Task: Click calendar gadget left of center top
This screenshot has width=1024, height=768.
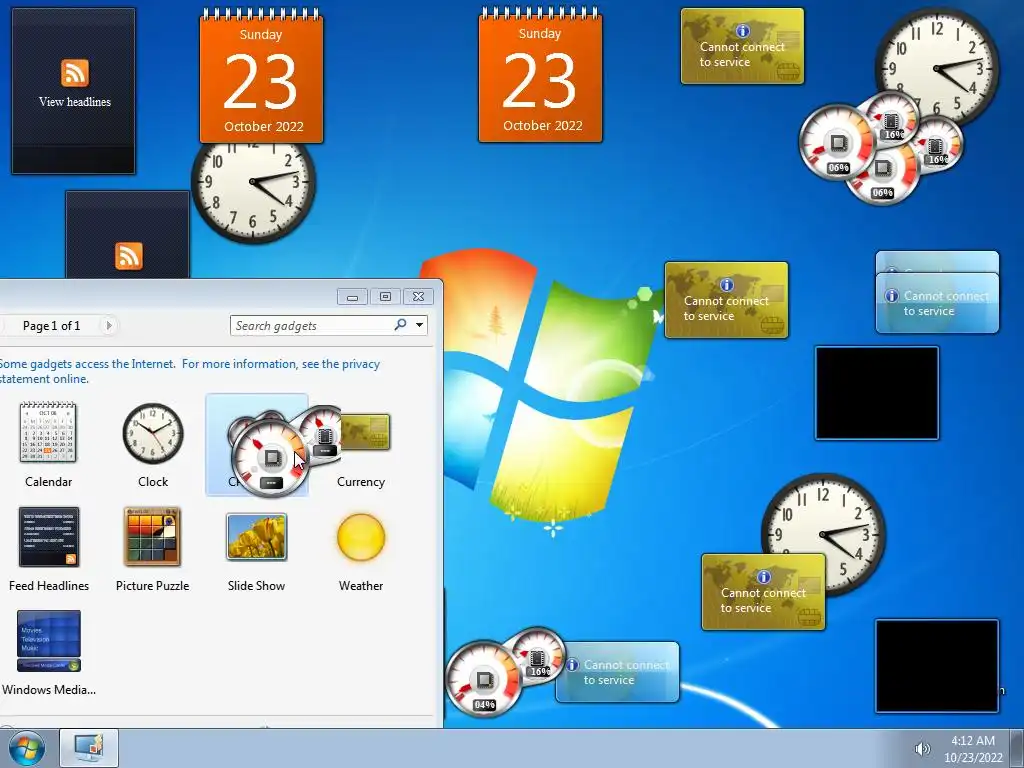Action: tap(261, 76)
